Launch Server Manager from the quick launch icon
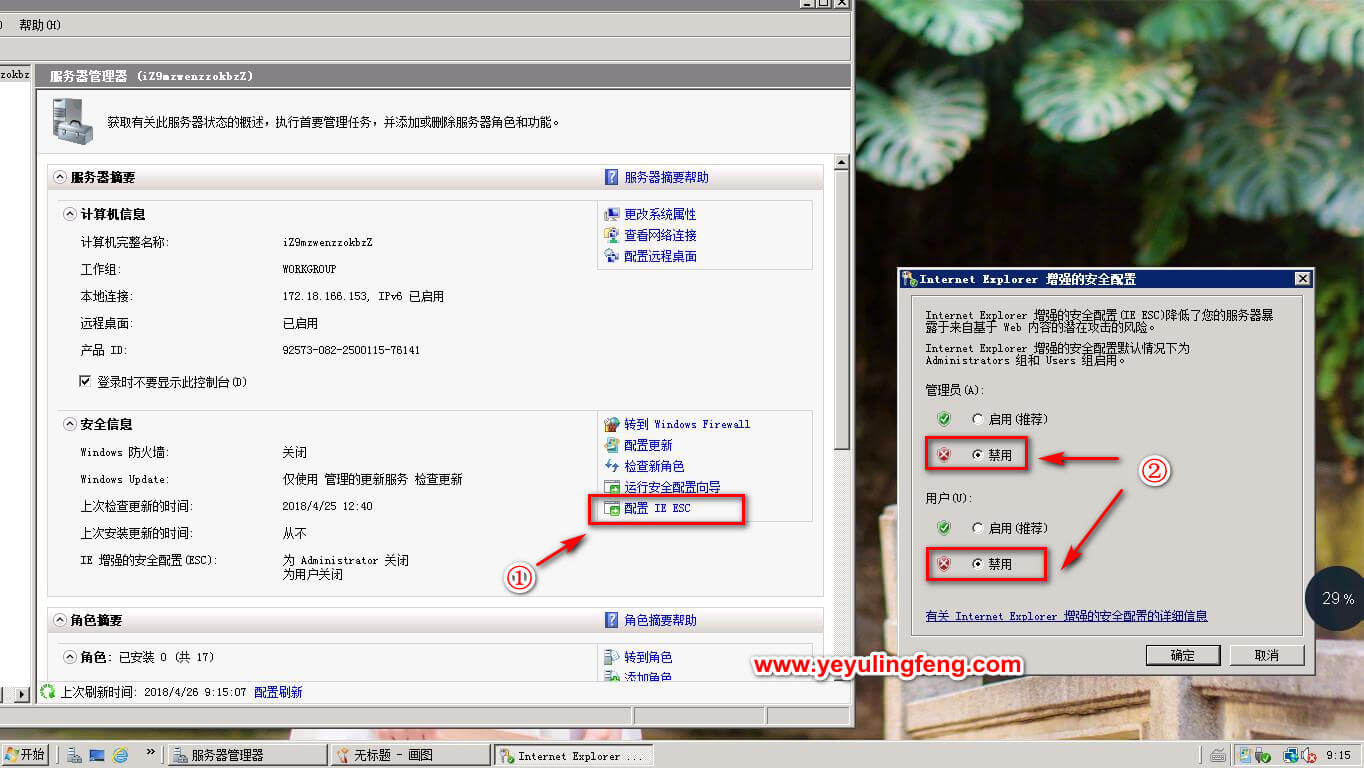This screenshot has width=1364, height=768. [75, 755]
